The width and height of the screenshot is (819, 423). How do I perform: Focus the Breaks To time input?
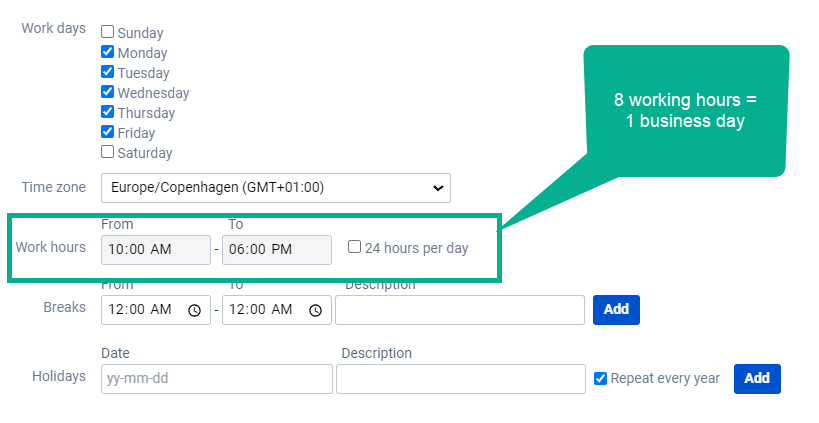[263, 310]
